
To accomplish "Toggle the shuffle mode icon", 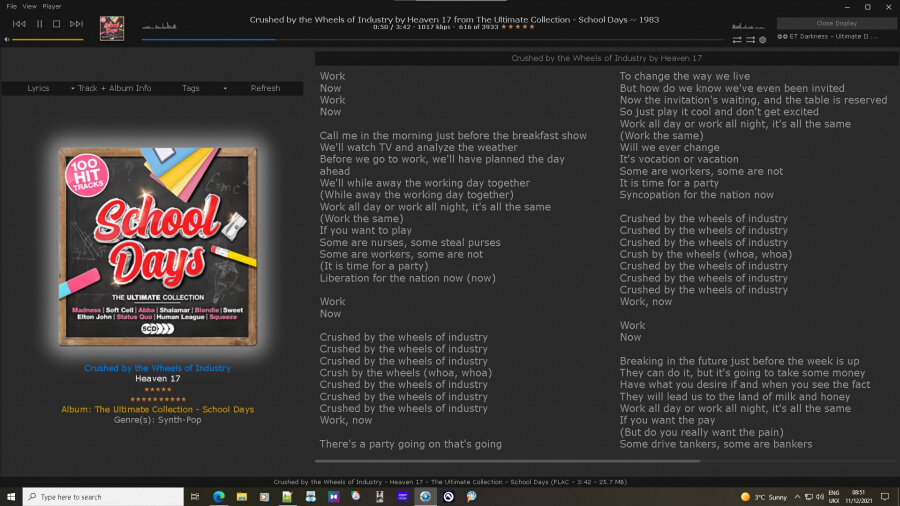I will click(750, 40).
